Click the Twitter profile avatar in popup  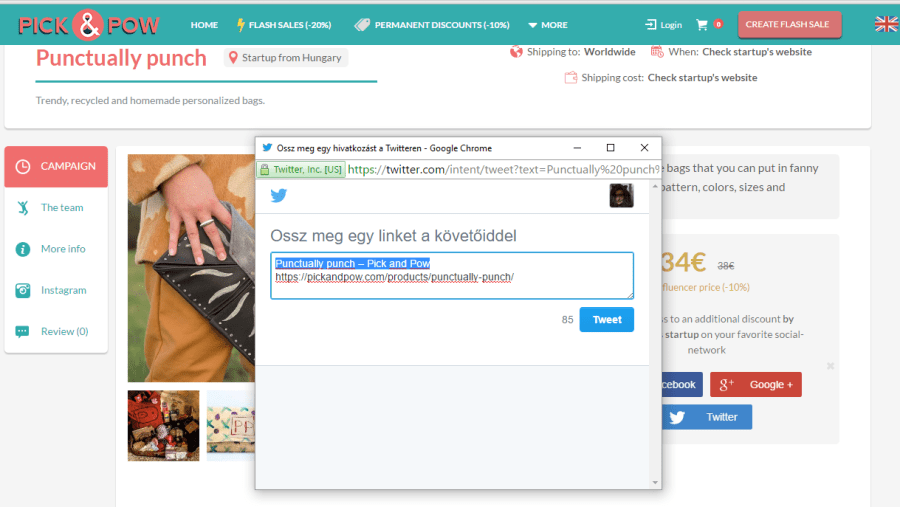pos(621,196)
